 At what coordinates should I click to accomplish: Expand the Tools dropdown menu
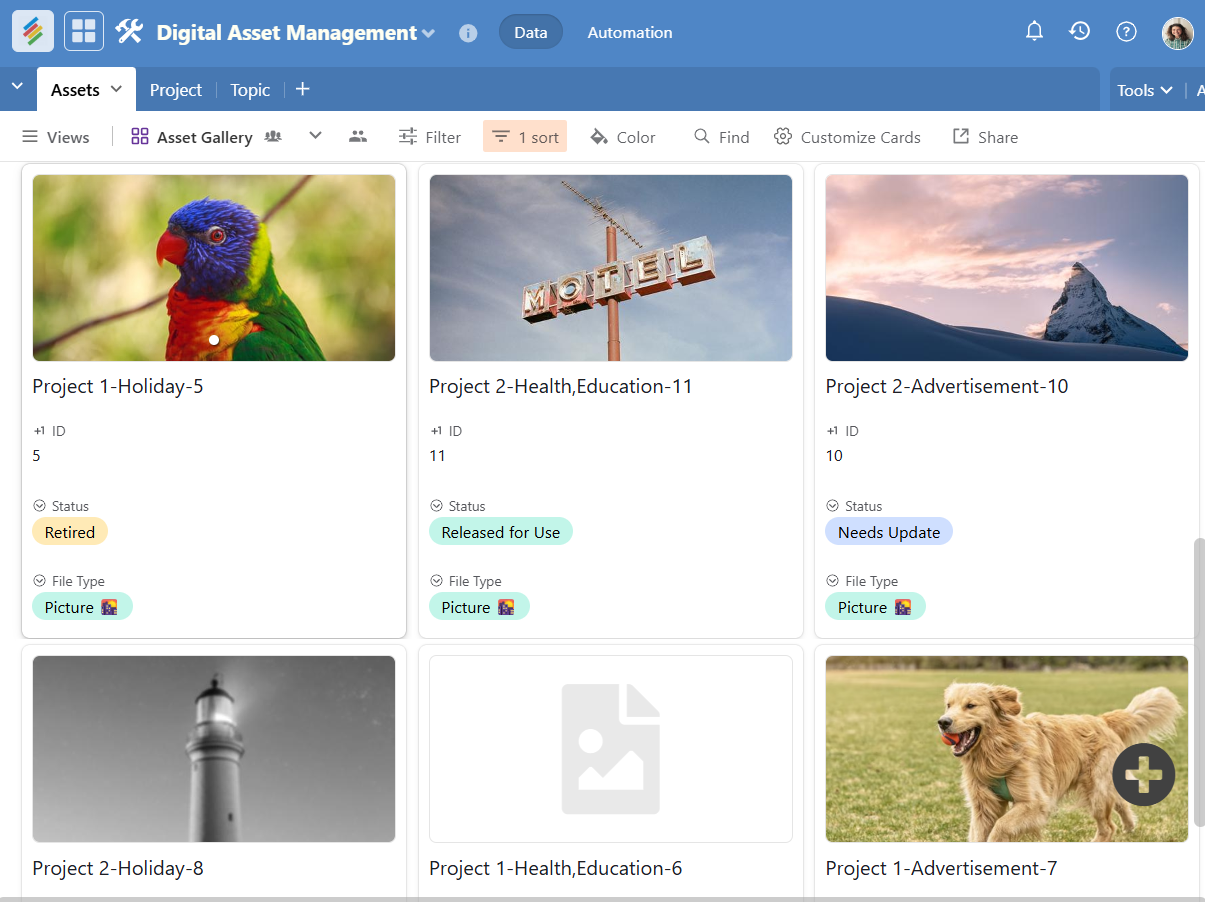pos(1143,90)
